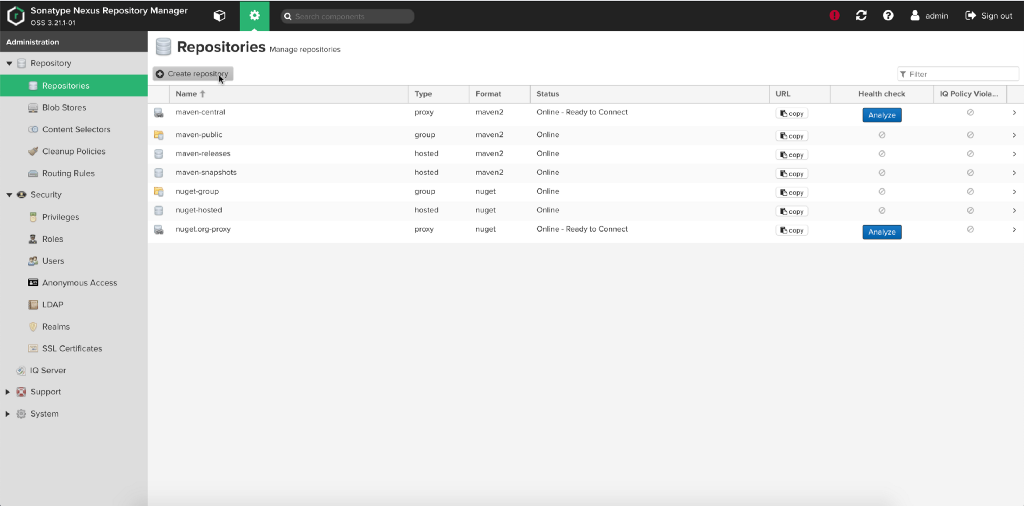Viewport: 1024px width, 506px height.
Task: Click the Content Selectors sidebar icon
Action: pyautogui.click(x=33, y=129)
